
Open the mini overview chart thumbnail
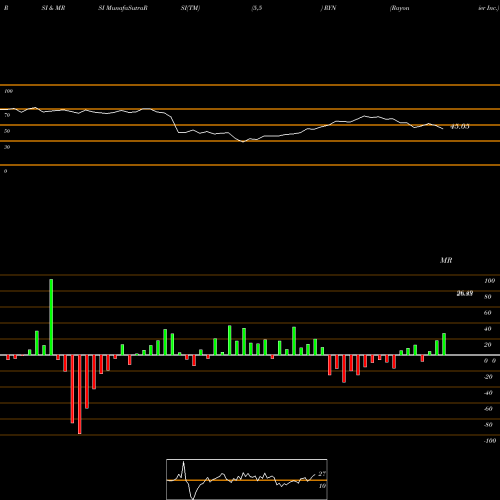[x=247, y=479]
